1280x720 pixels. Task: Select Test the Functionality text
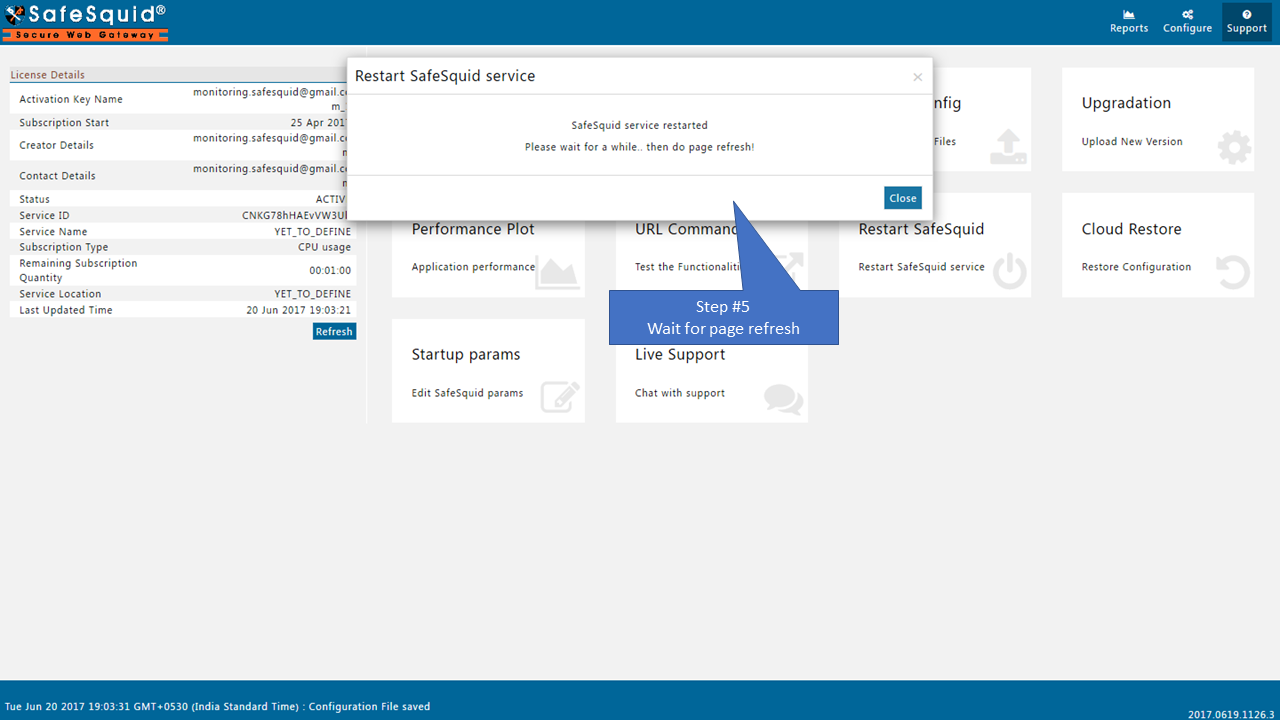690,267
